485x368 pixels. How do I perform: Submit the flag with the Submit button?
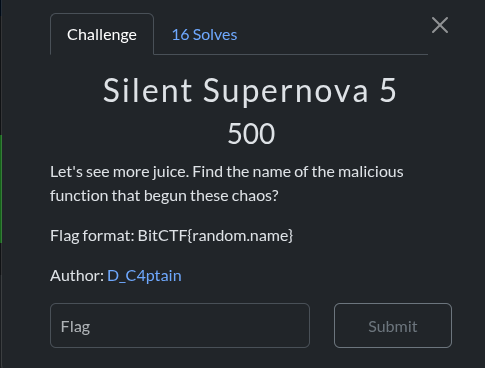(393, 325)
